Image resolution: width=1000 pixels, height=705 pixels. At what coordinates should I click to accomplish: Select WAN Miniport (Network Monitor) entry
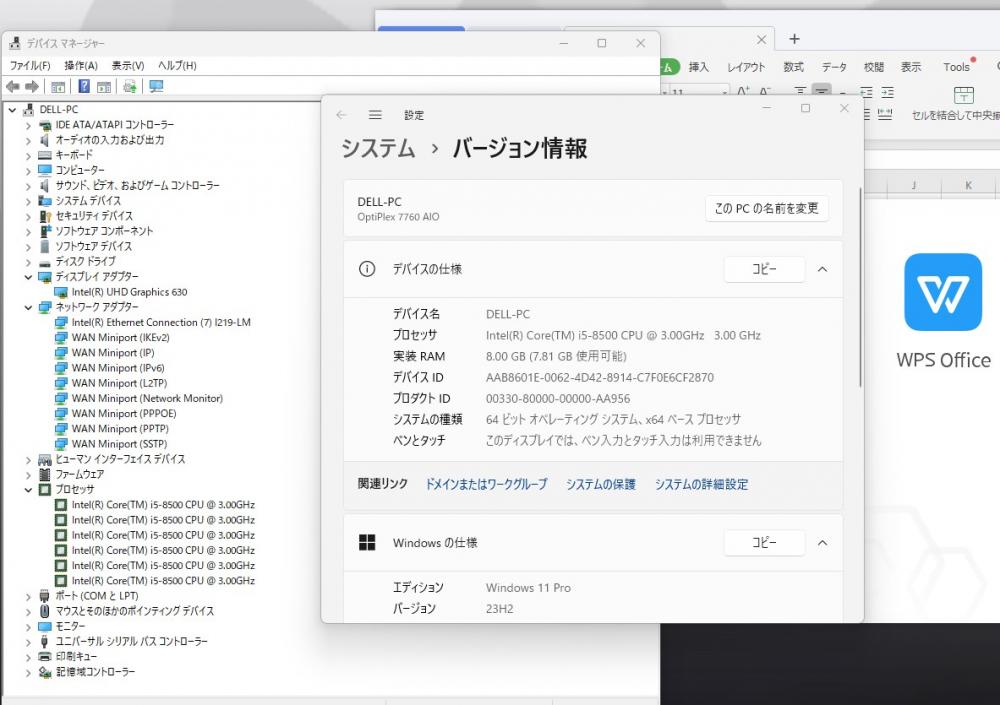147,399
